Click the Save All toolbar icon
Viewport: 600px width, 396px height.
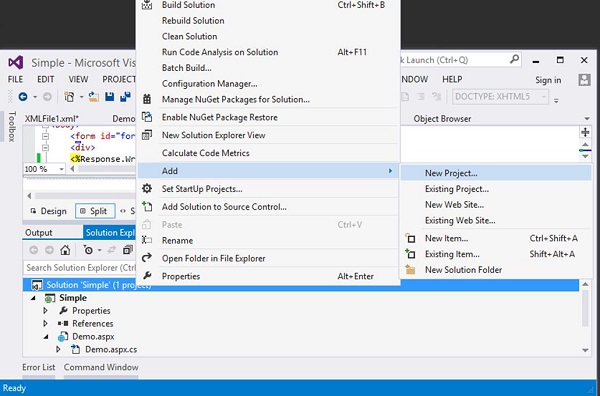point(125,97)
